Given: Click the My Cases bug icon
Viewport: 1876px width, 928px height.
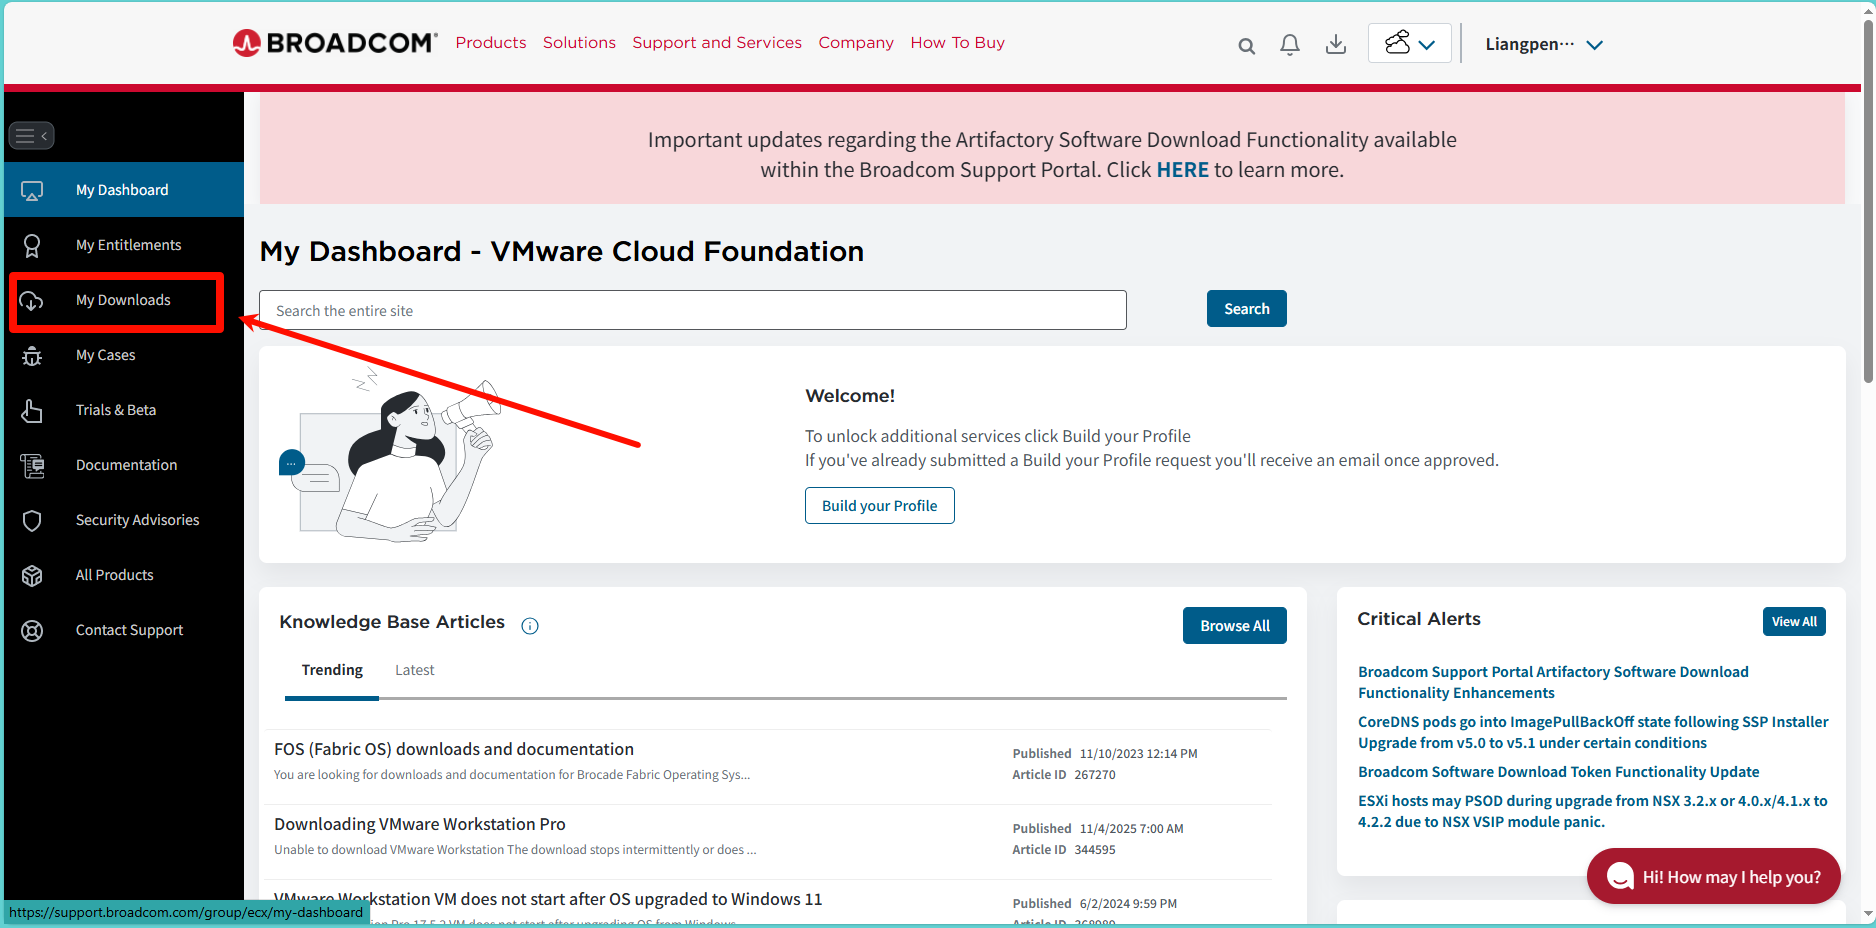Looking at the screenshot, I should pyautogui.click(x=32, y=355).
